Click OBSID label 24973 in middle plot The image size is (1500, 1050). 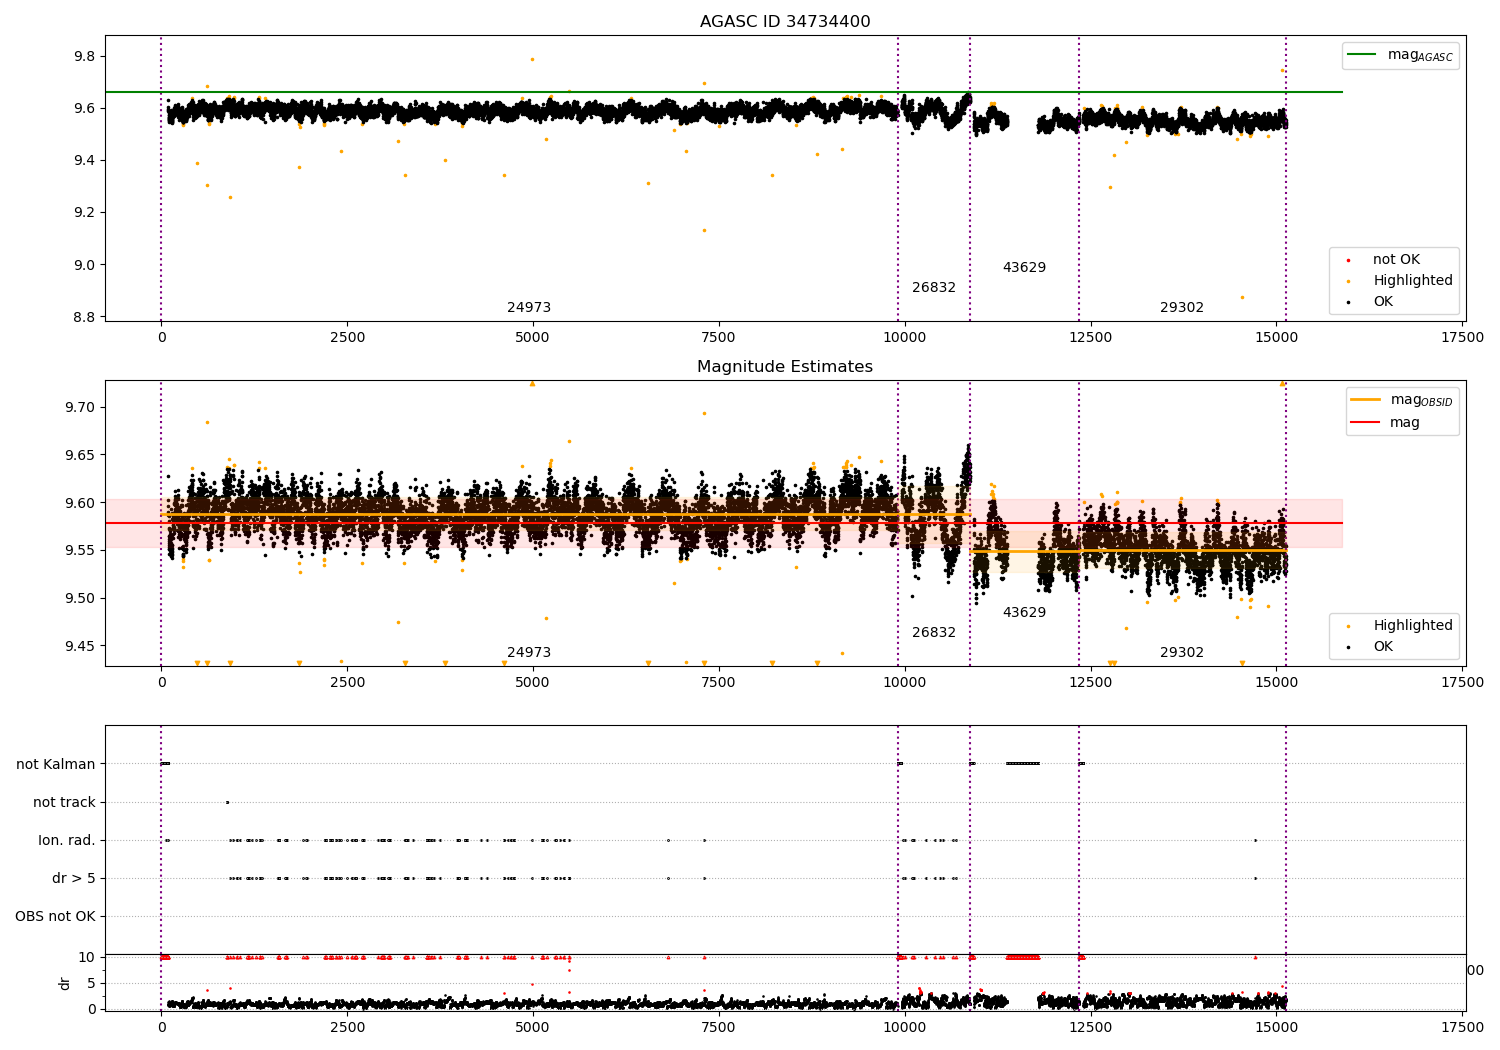pos(529,653)
